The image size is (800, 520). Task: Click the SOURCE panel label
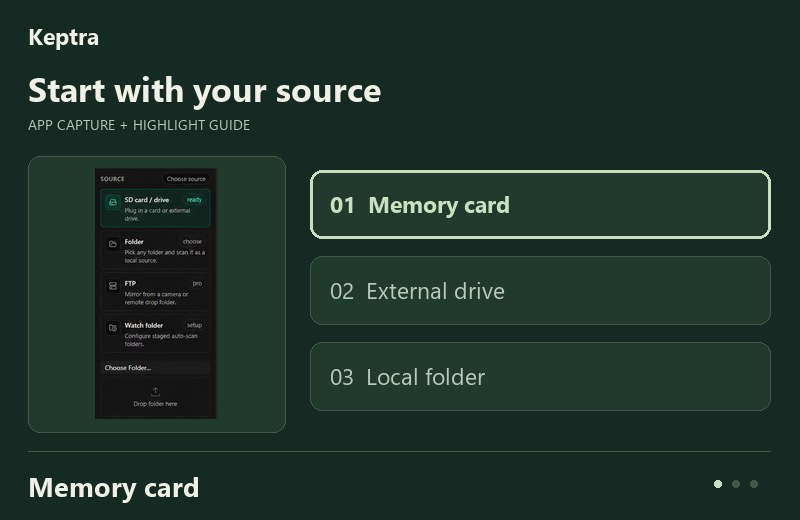point(112,179)
